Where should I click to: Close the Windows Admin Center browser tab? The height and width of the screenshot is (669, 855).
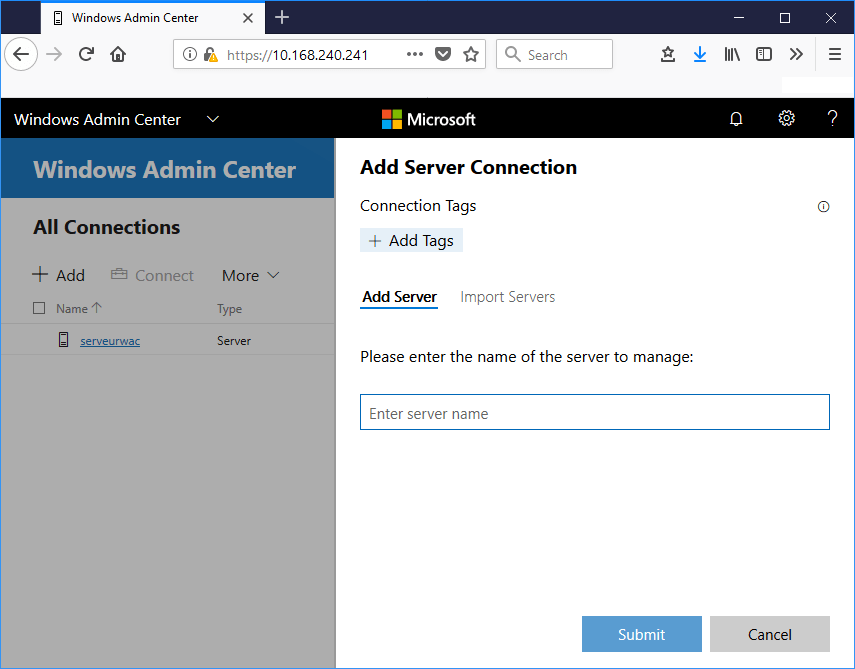(x=248, y=18)
